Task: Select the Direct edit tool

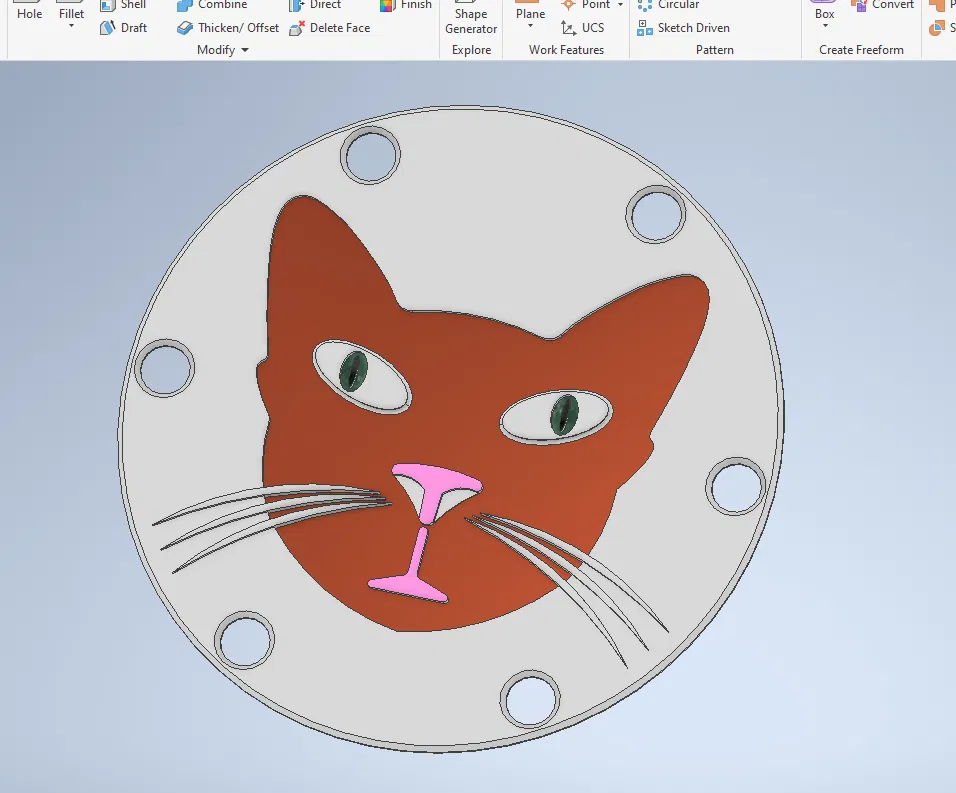Action: (x=315, y=5)
